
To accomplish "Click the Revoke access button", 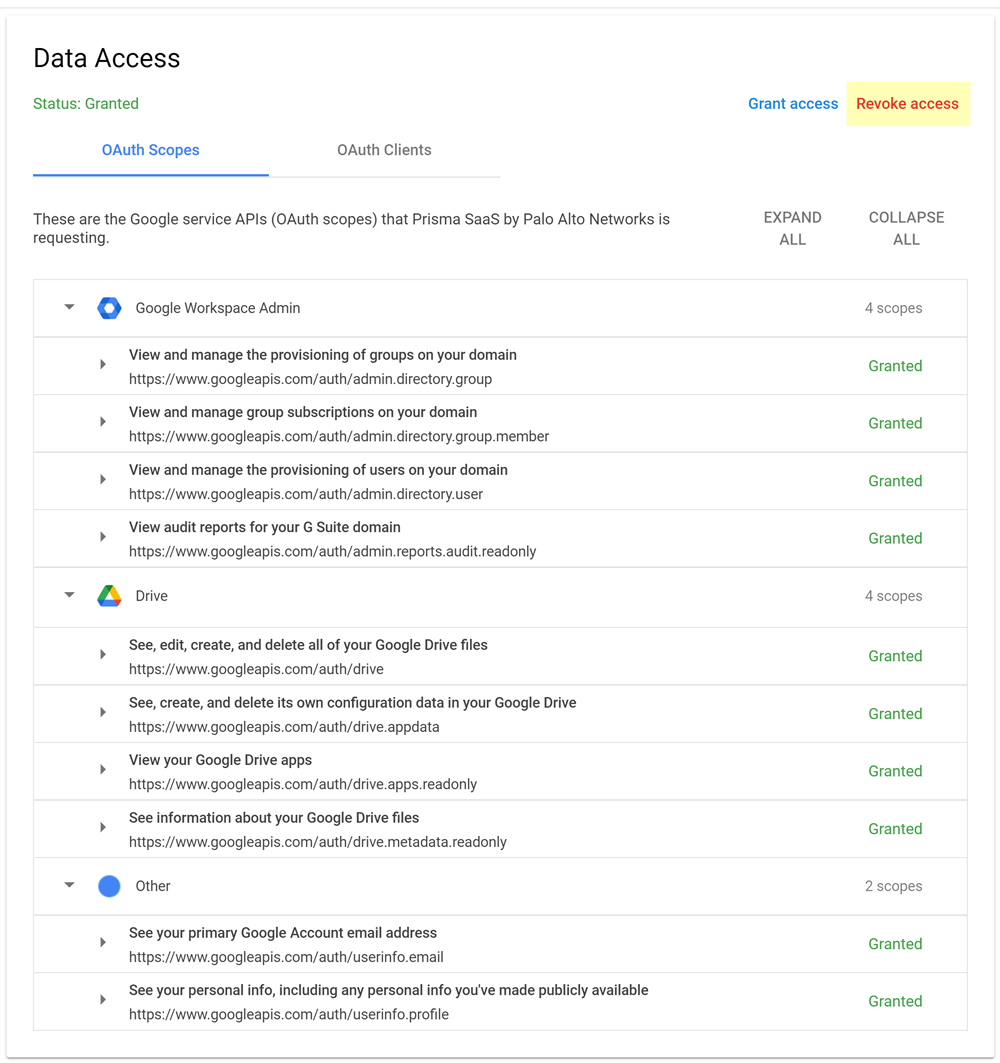I will [907, 104].
